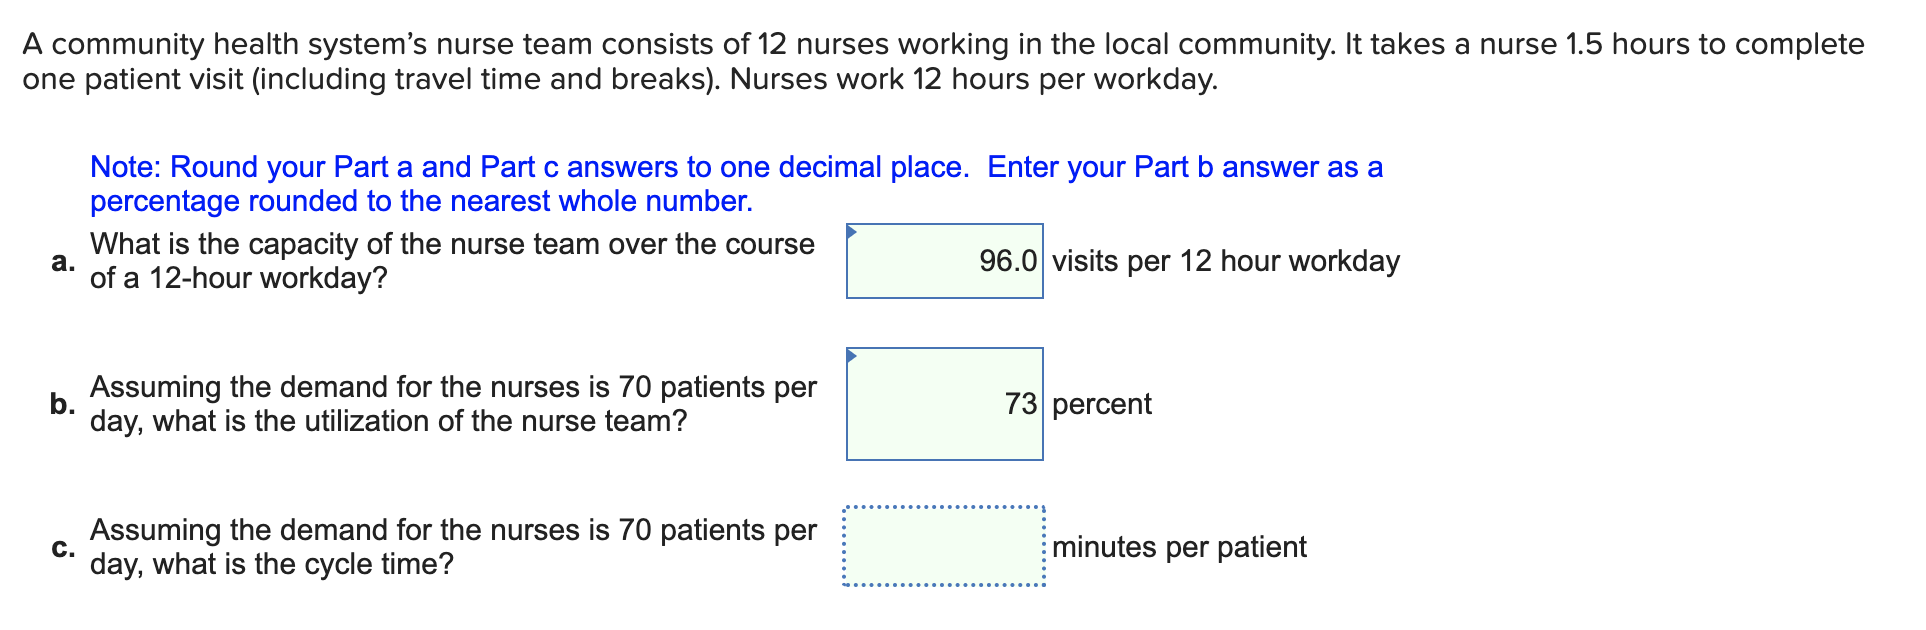Viewport: 1926px width, 630px height.
Task: Click the minutes per patient label
Action: tap(1182, 548)
